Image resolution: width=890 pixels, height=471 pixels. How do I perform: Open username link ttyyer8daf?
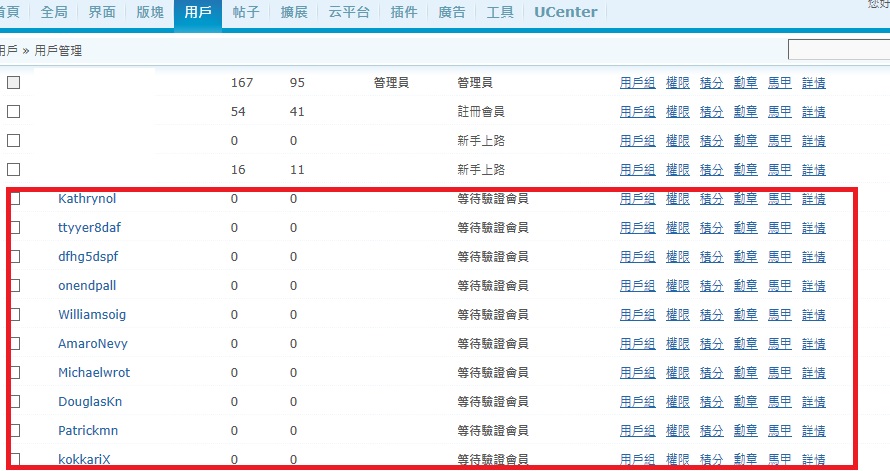(x=91, y=228)
